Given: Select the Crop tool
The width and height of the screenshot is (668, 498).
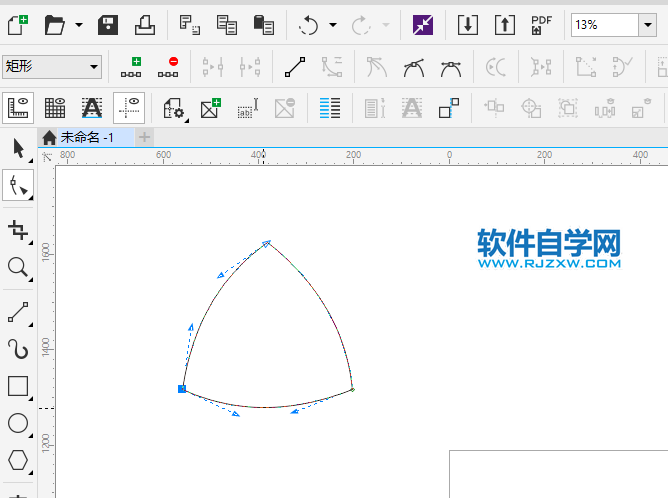Looking at the screenshot, I should pyautogui.click(x=18, y=230).
